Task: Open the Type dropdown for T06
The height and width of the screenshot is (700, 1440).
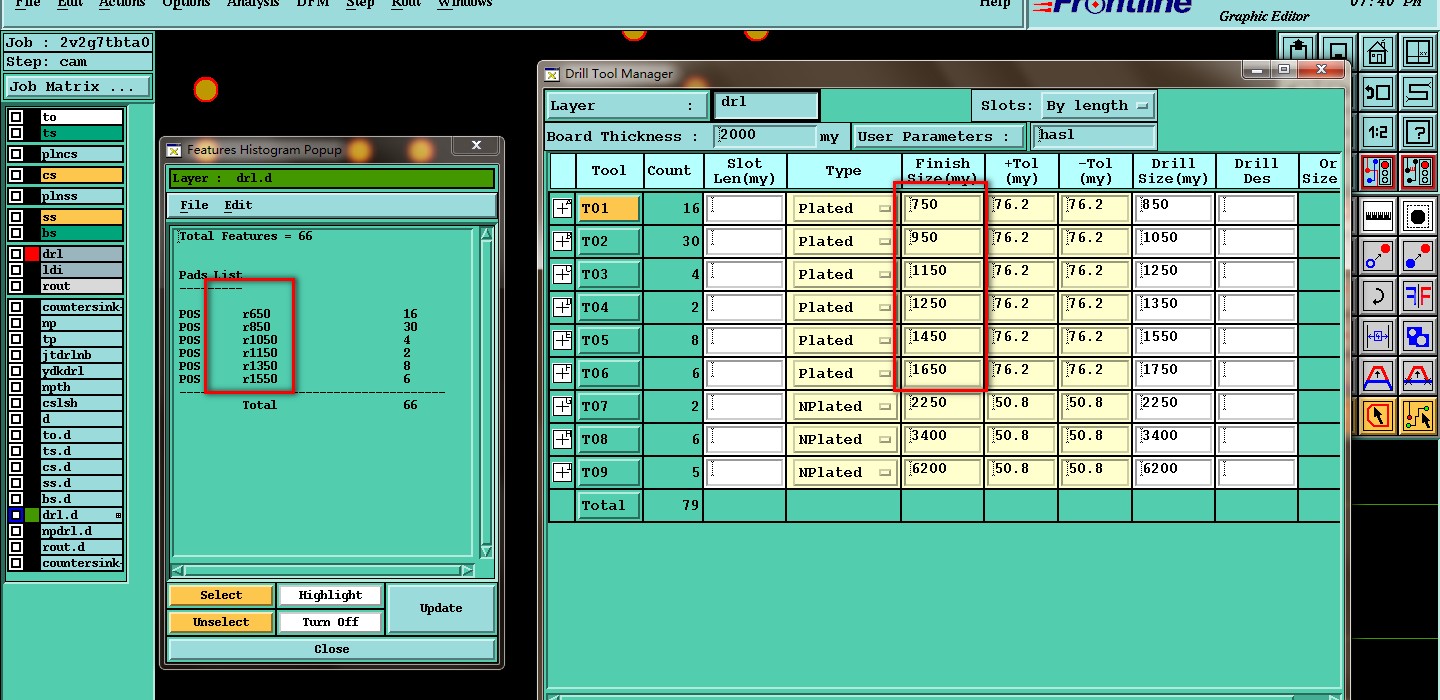Action: (844, 373)
